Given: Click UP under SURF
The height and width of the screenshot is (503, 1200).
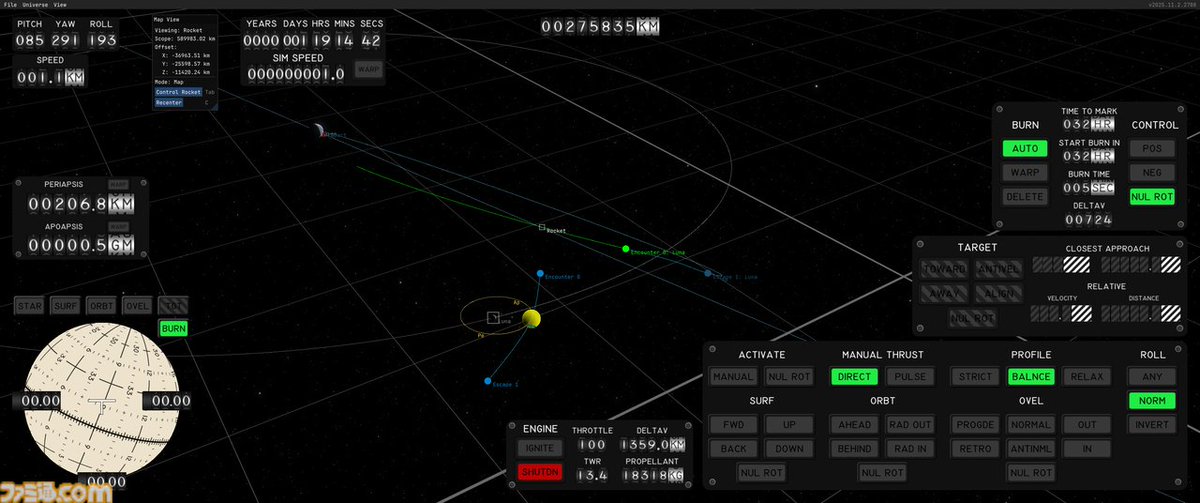Looking at the screenshot, I should tap(789, 424).
